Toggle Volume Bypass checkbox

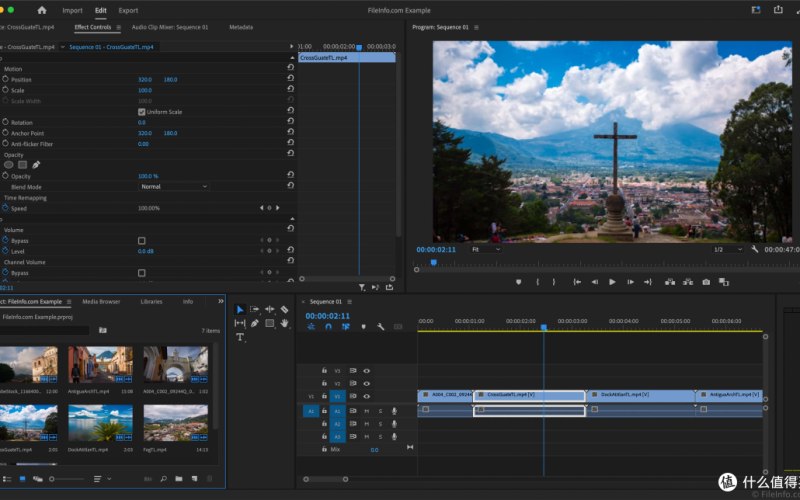pyautogui.click(x=142, y=241)
